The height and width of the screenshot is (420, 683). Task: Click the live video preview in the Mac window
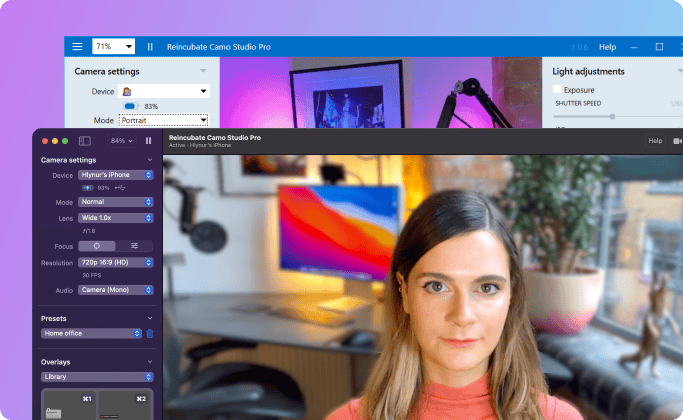pos(423,288)
